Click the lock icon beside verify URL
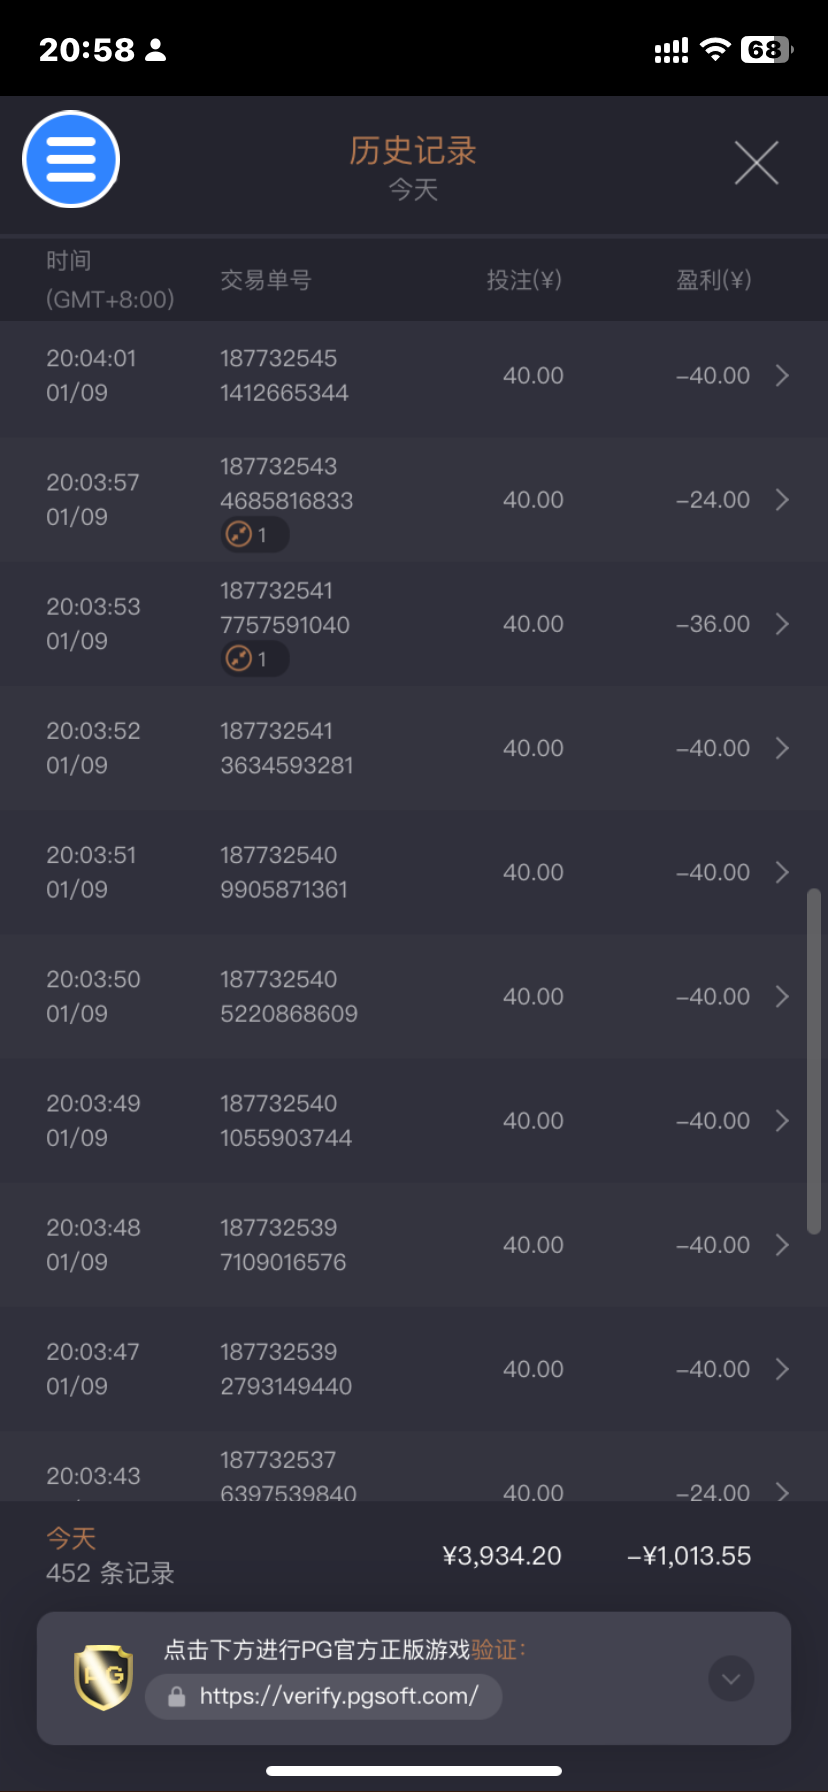828x1792 pixels. point(177,1697)
